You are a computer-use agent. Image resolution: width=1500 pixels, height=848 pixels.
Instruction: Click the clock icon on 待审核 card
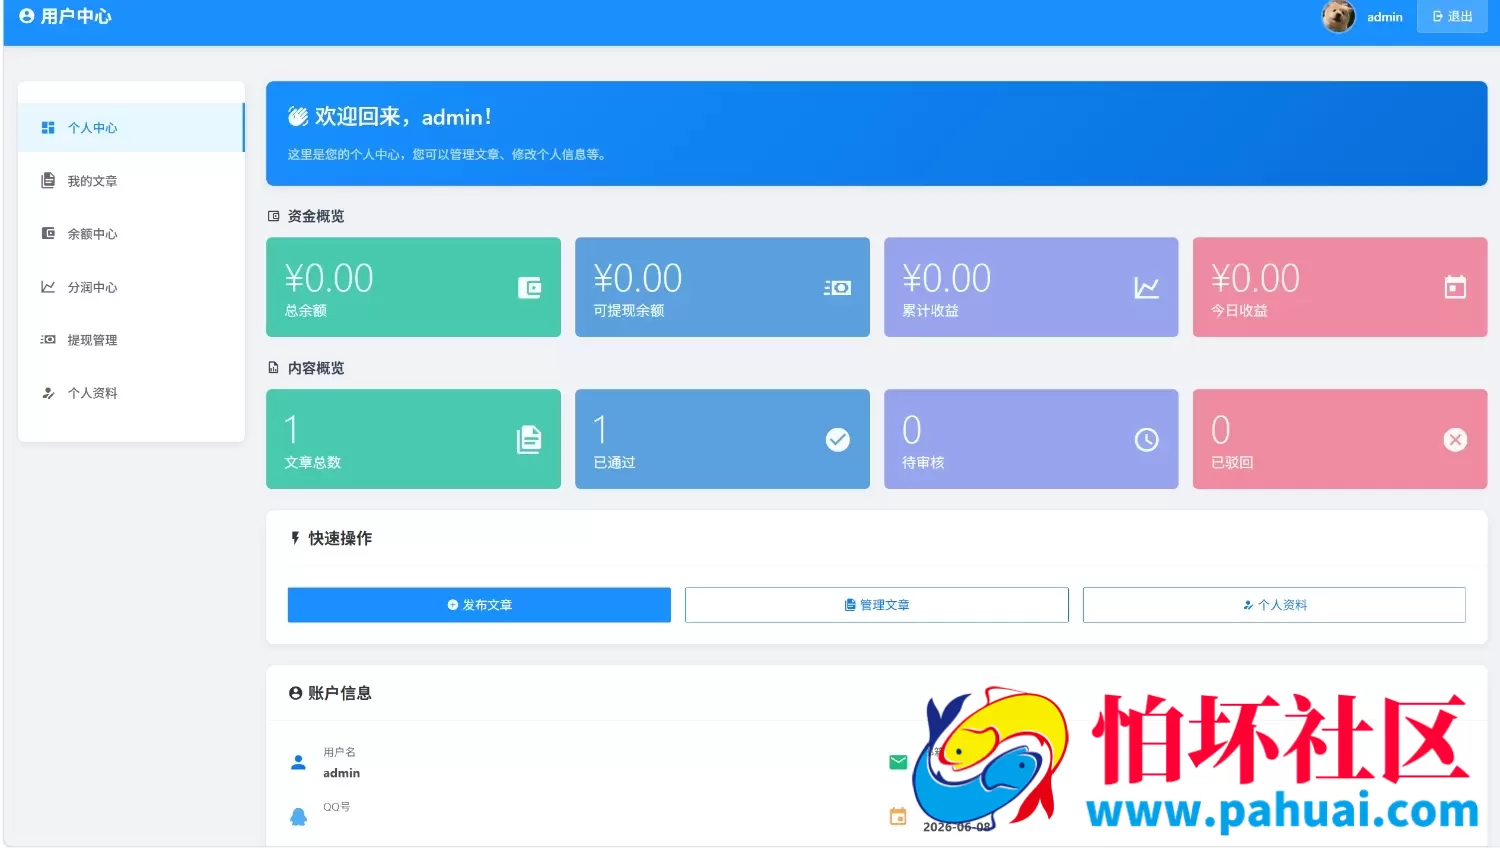1146,440
